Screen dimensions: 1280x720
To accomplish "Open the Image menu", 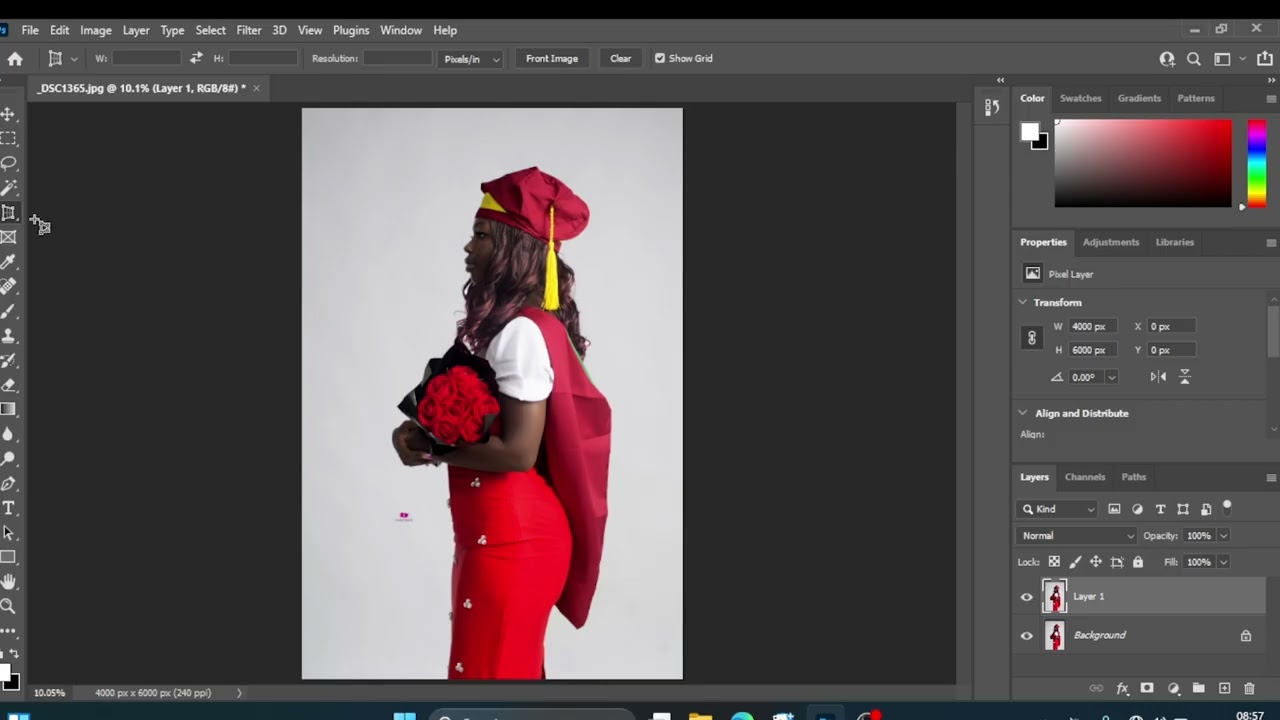I will (96, 30).
